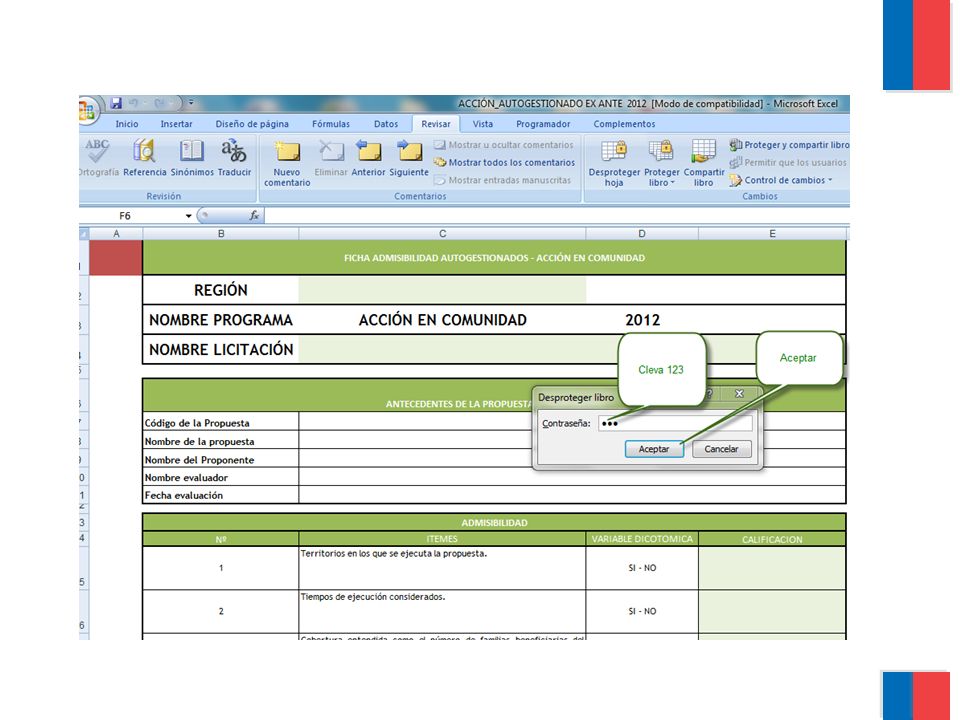This screenshot has height=720, width=960.
Task: Select column B header
Action: pos(221,234)
